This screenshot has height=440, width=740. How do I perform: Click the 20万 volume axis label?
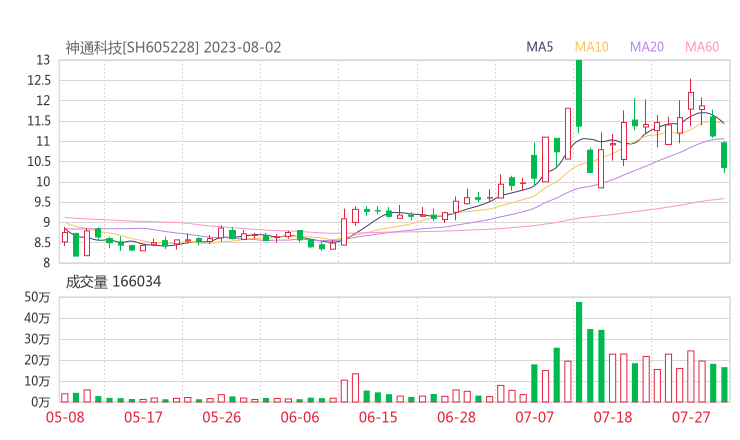(37, 360)
